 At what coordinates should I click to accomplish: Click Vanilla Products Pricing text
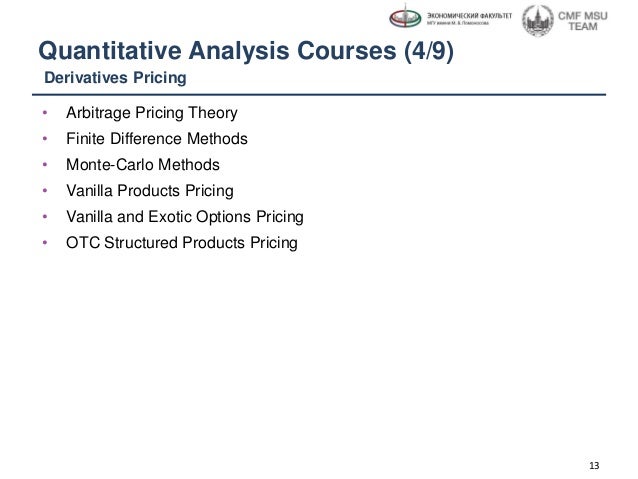click(150, 191)
